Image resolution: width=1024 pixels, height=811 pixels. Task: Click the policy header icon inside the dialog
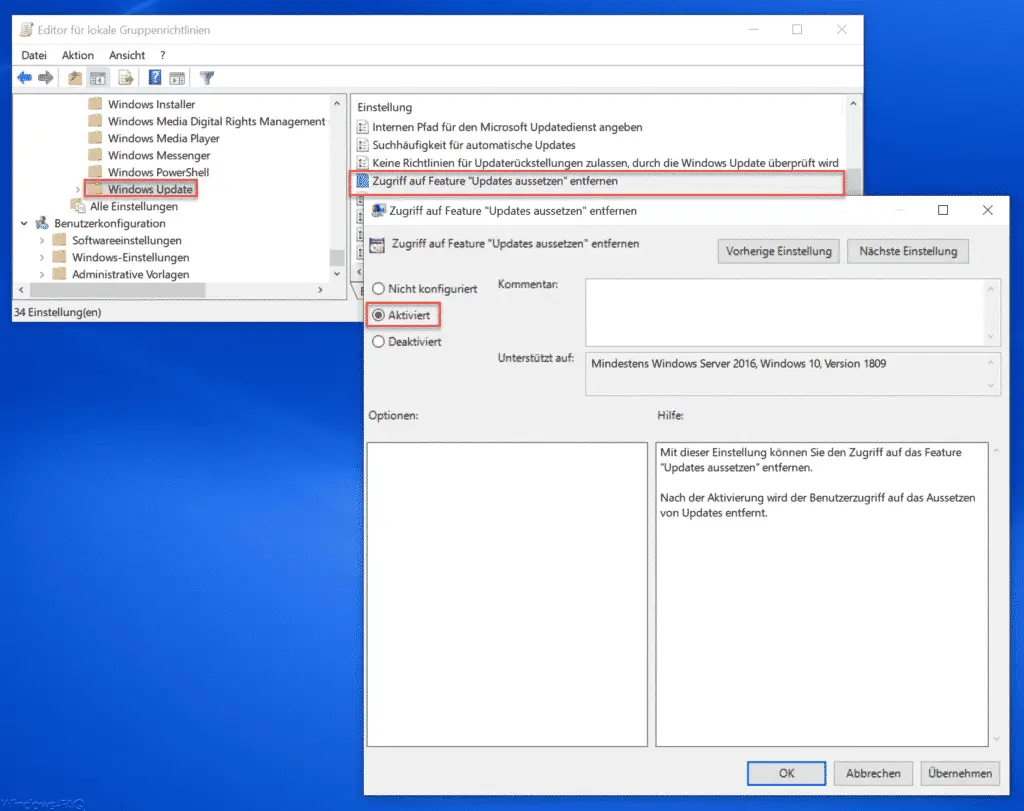(377, 245)
